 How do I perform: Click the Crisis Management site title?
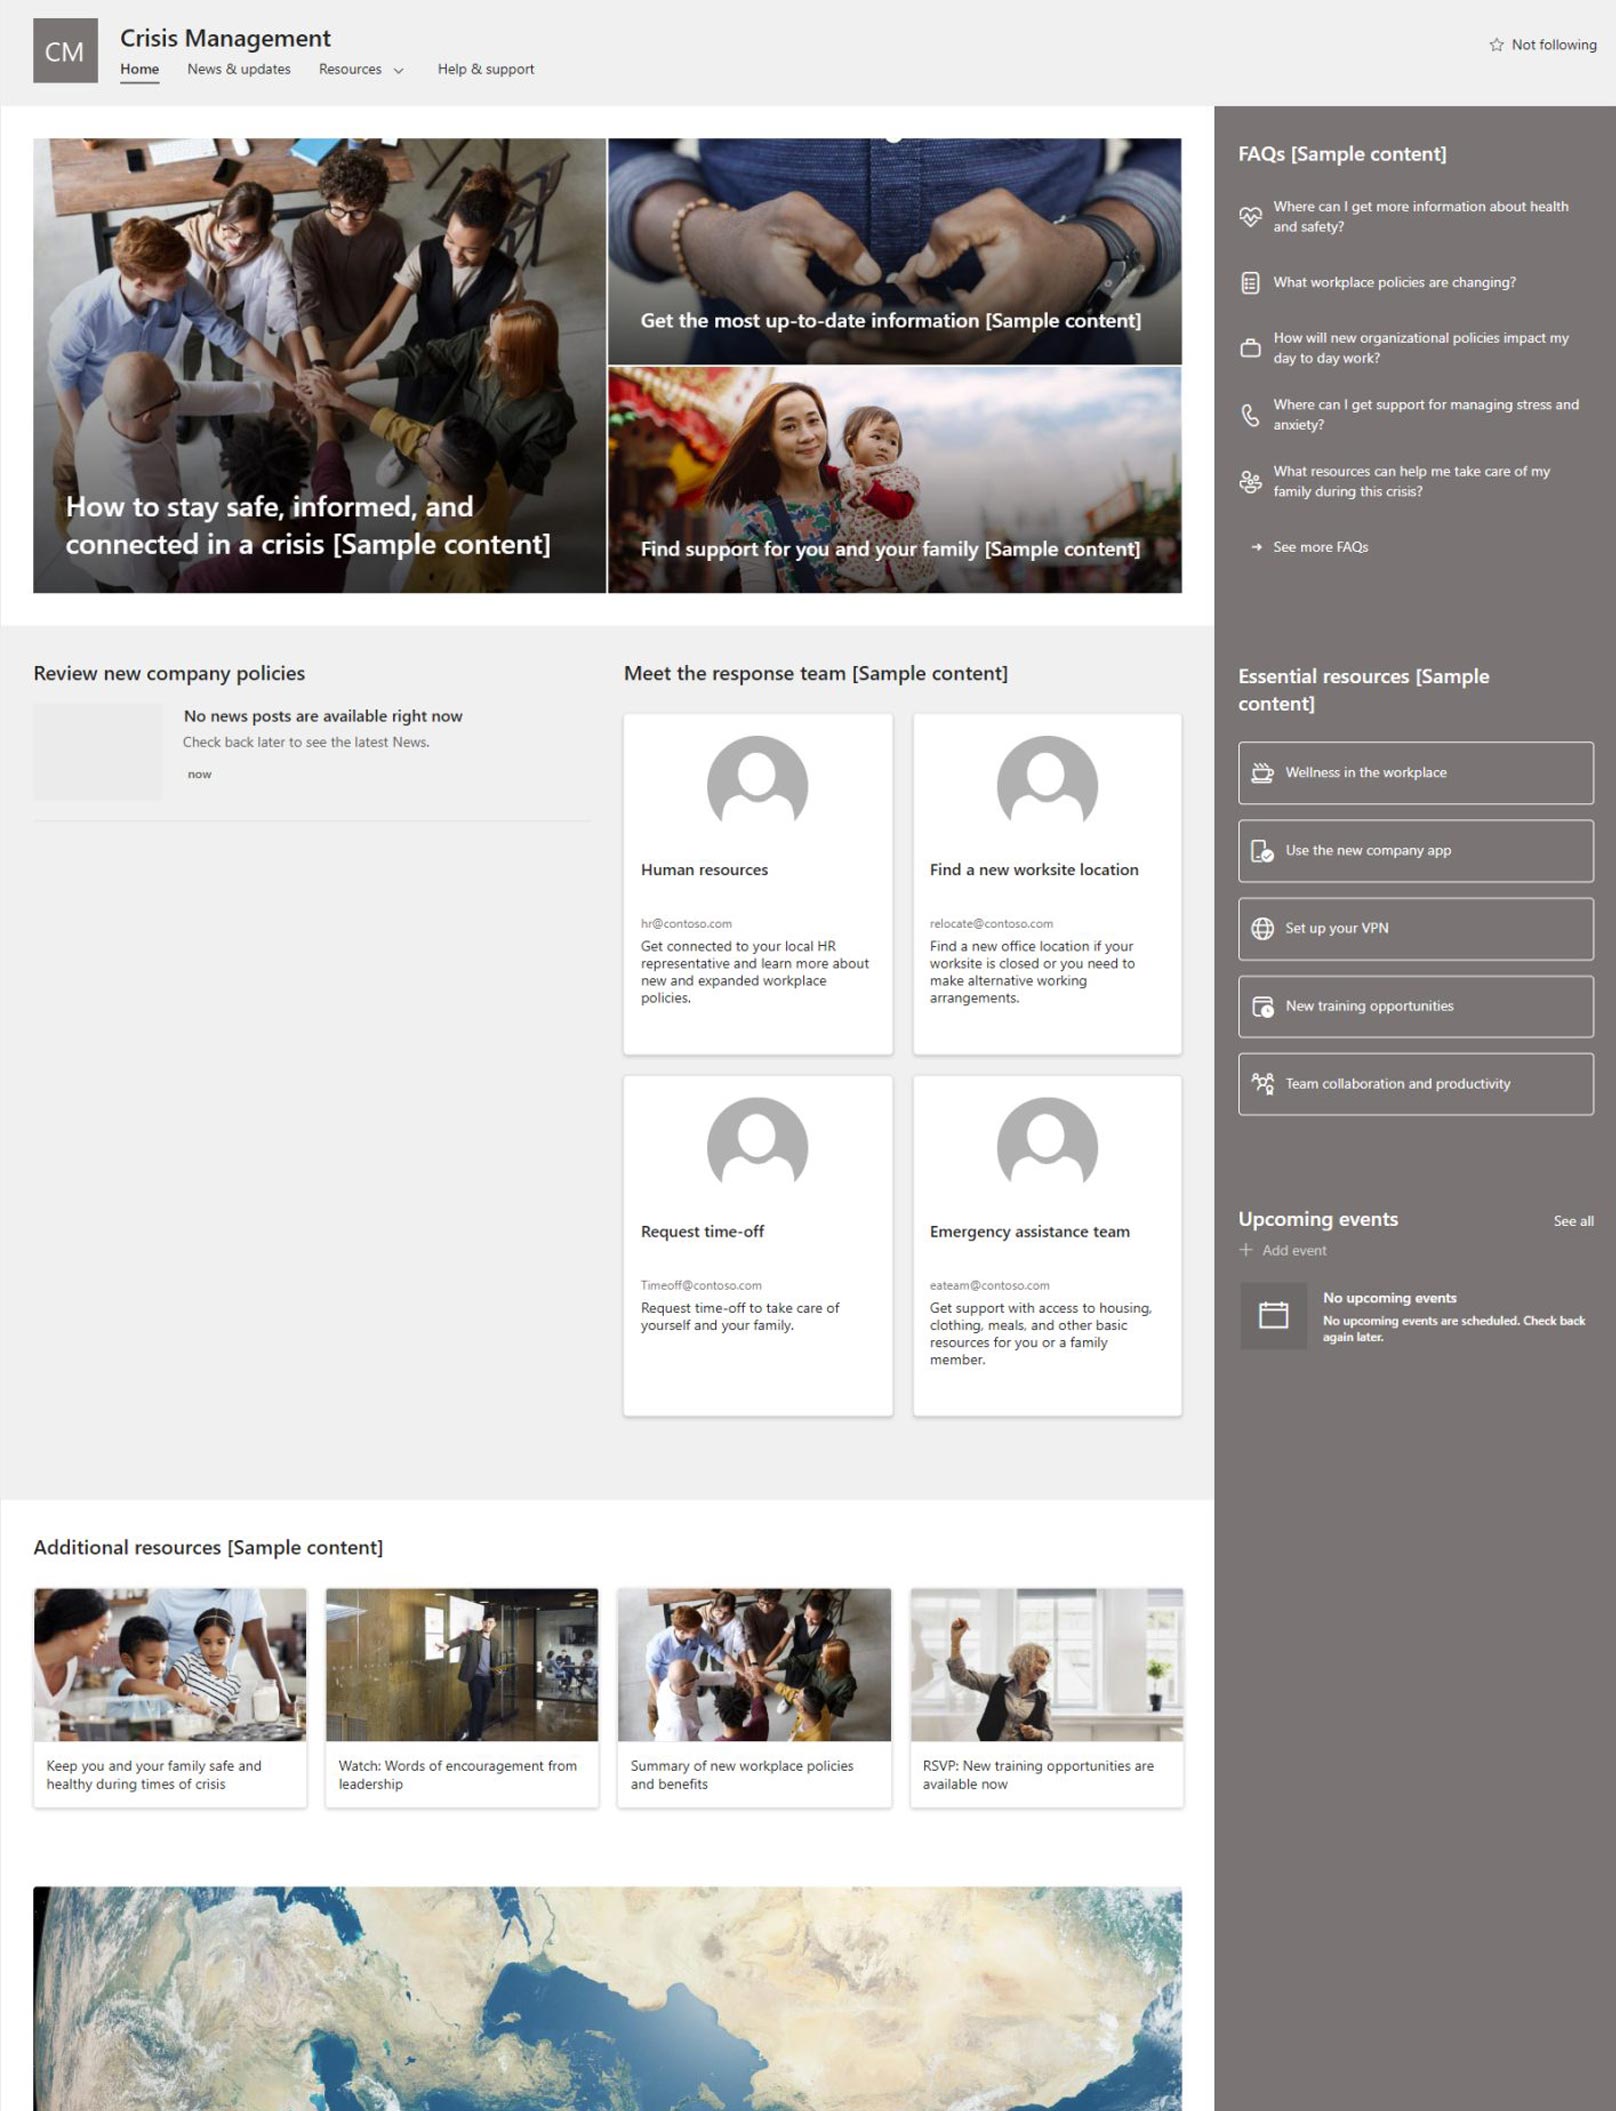225,38
